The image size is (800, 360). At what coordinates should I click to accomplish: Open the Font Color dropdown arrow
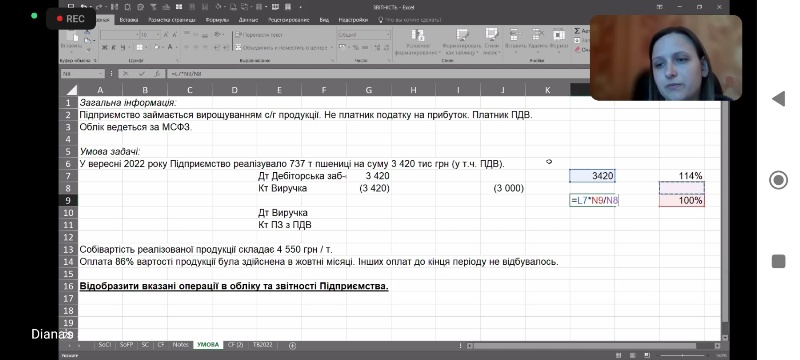tap(177, 47)
